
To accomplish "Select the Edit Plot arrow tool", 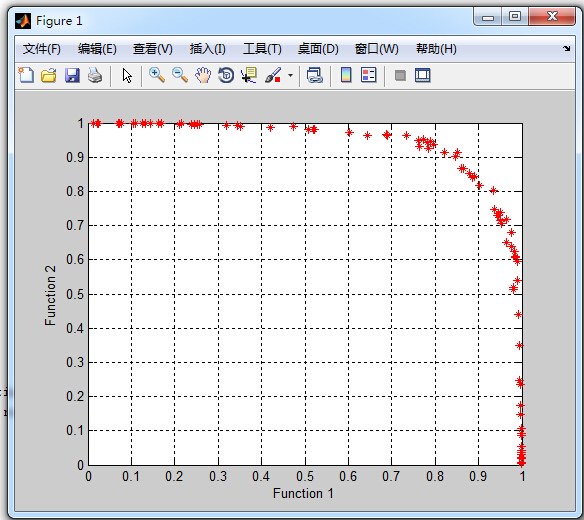I will tap(127, 75).
